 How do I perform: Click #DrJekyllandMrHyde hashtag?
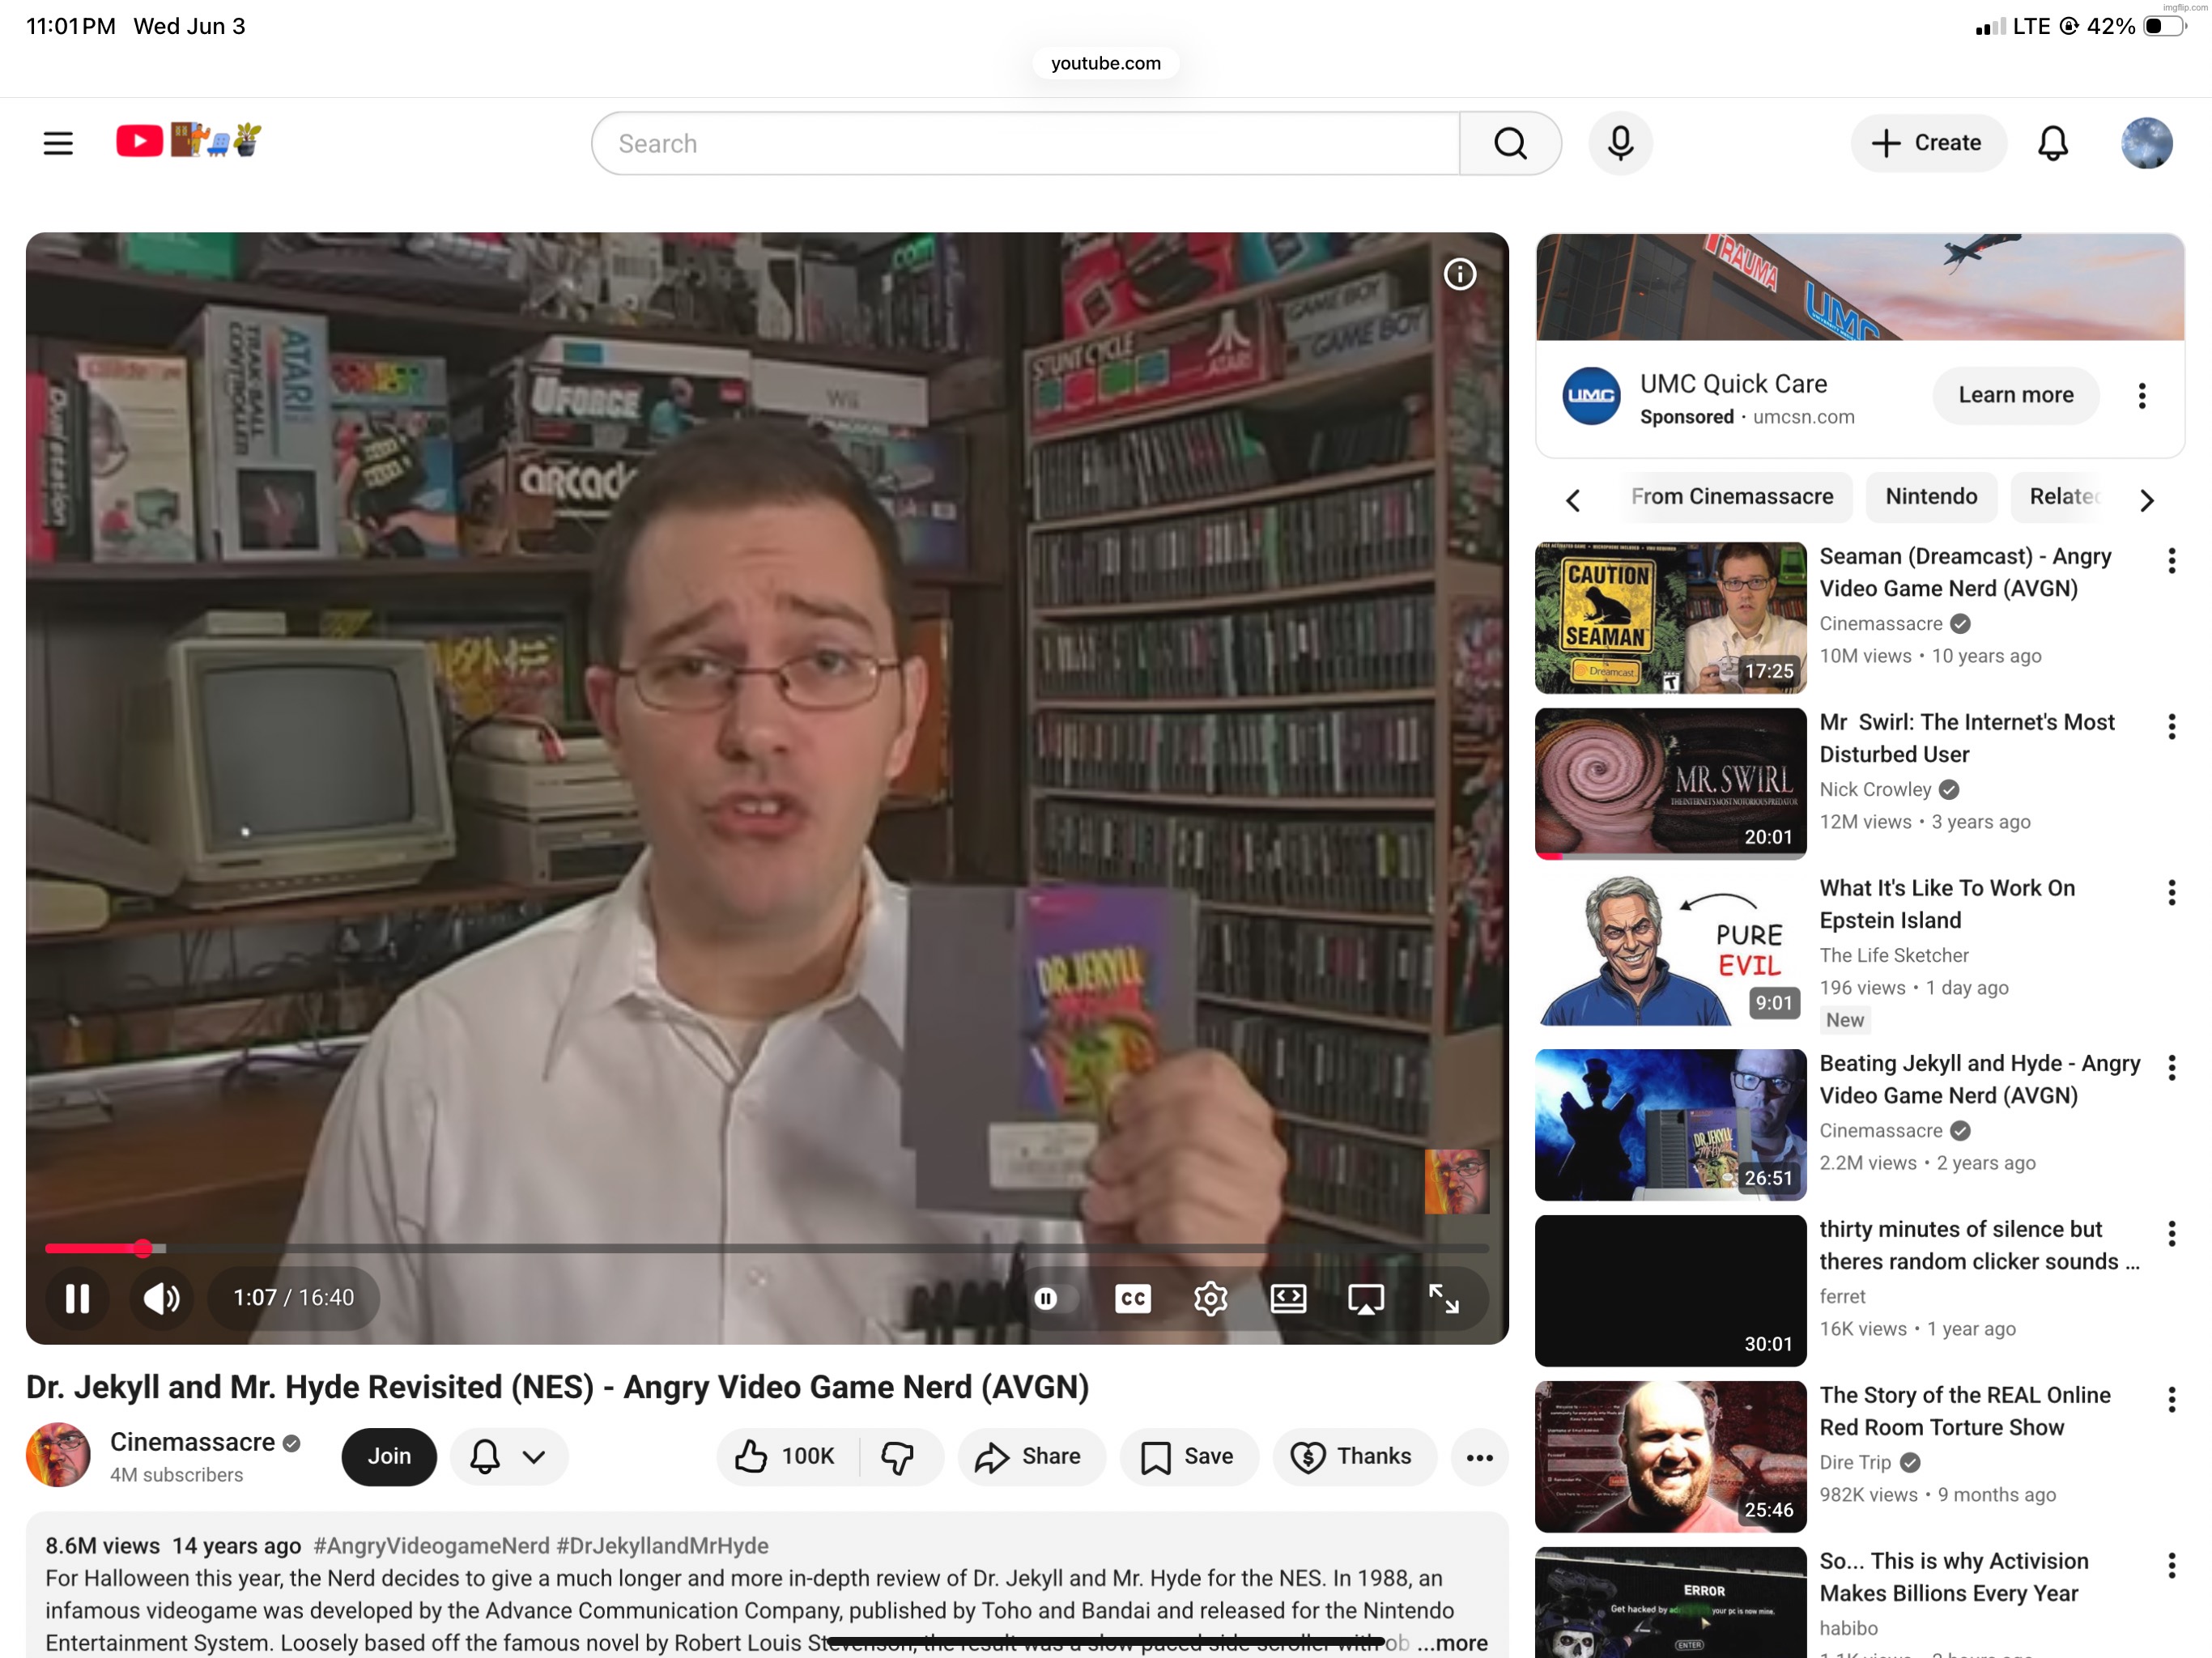point(662,1545)
